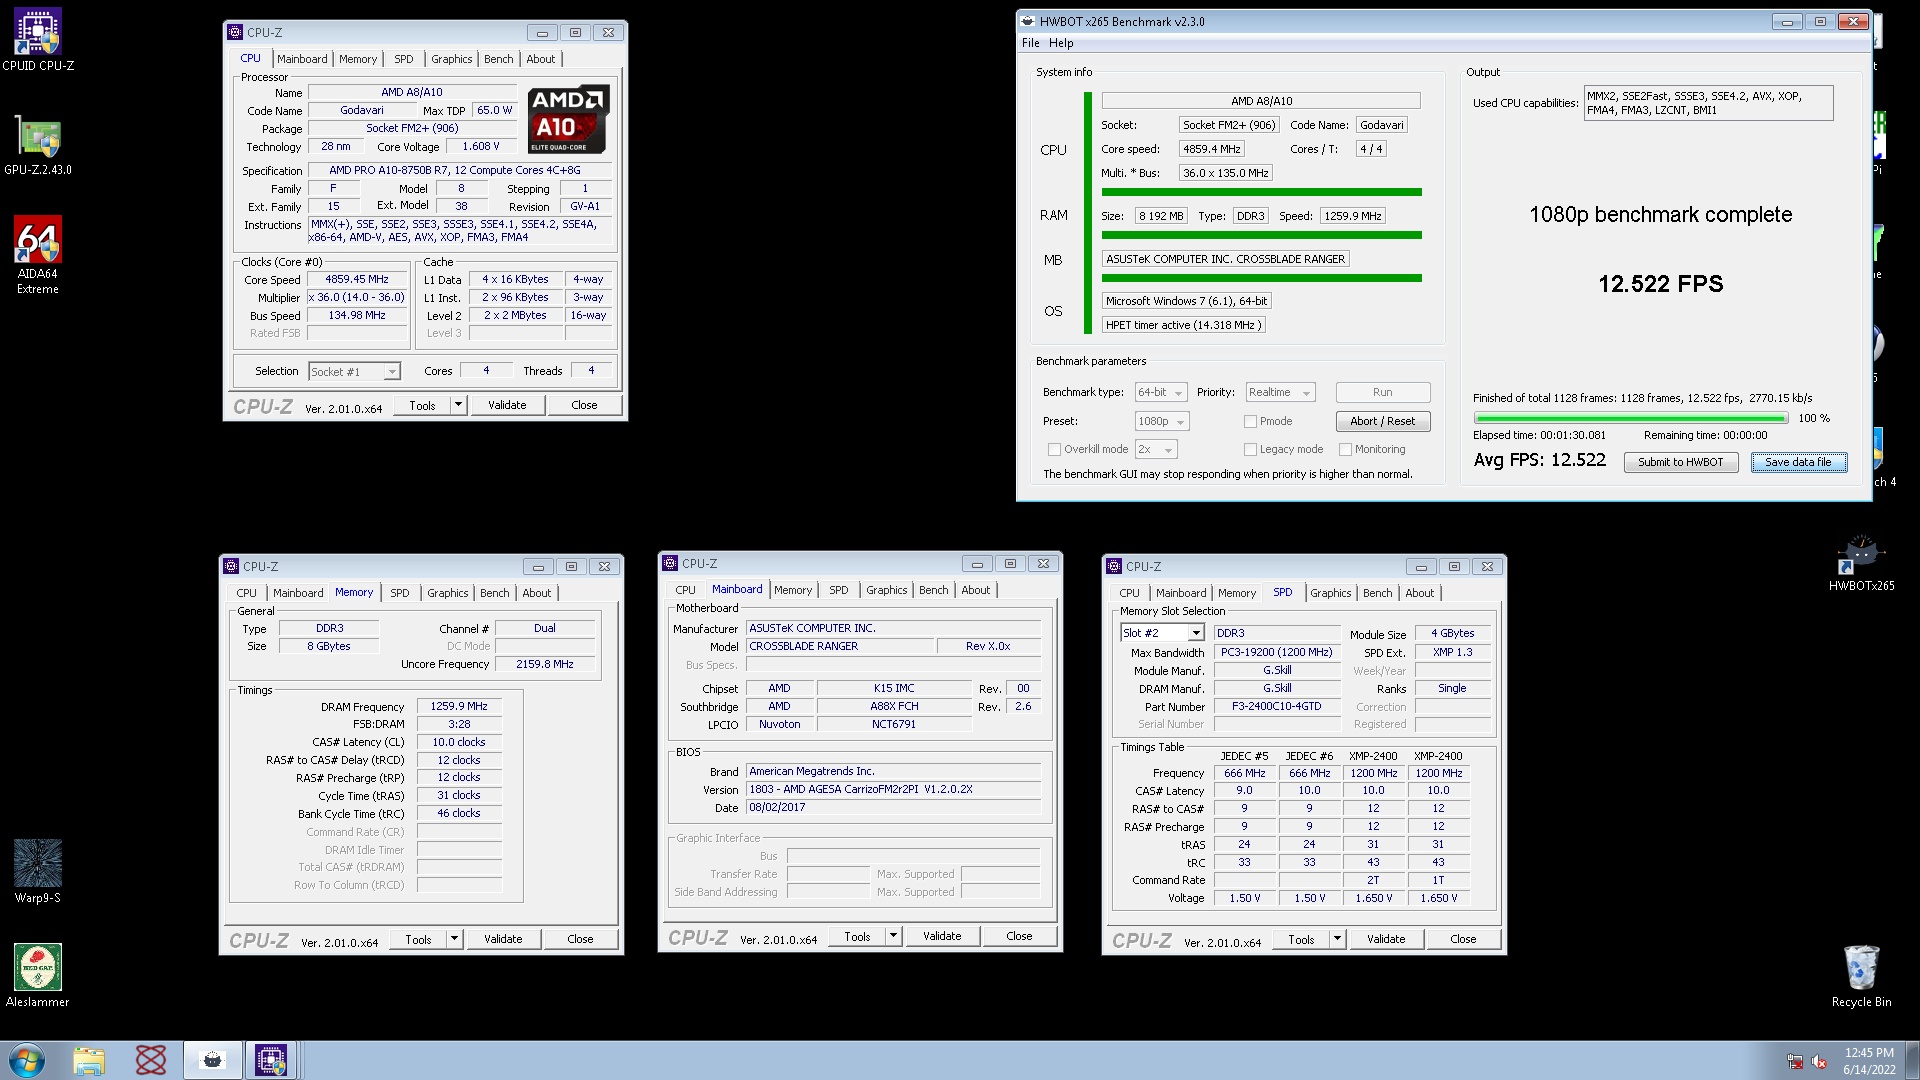The image size is (1920, 1080).
Task: Open the Benchmark type 64-bit dropdown
Action: (x=1161, y=392)
